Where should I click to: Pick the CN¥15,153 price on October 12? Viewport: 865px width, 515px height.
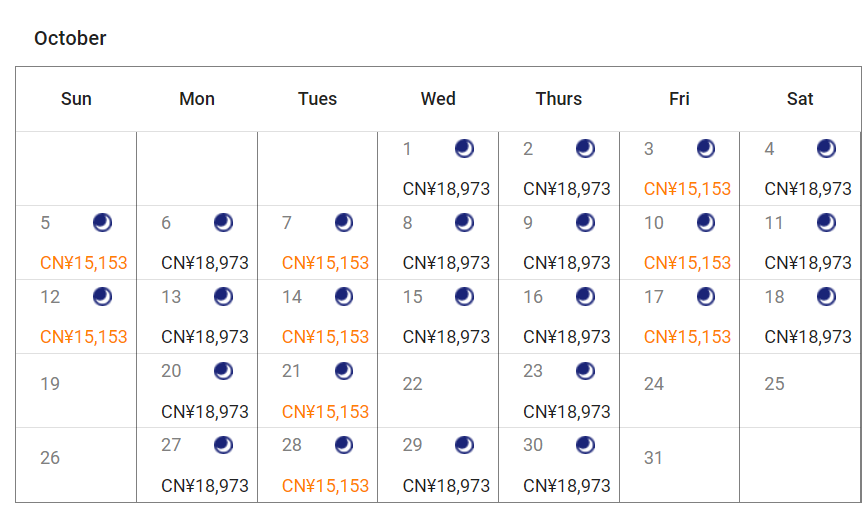(84, 337)
